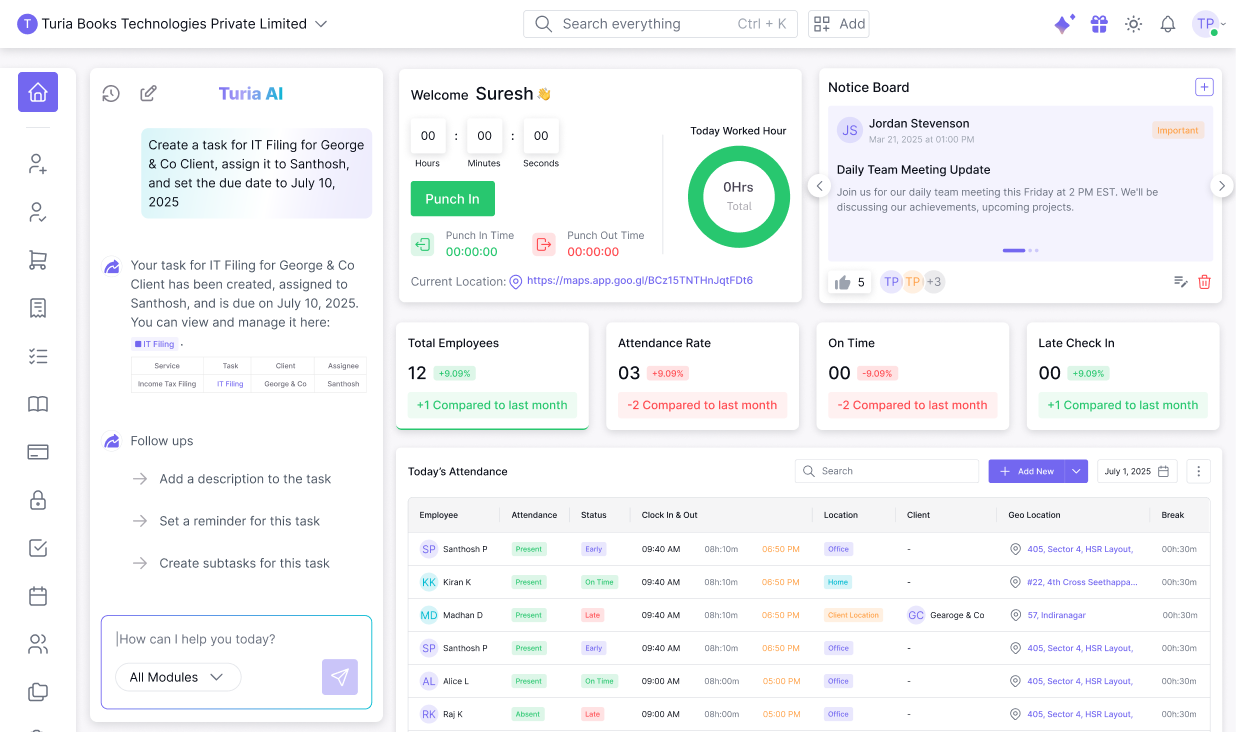Edit the notice board post
The height and width of the screenshot is (732, 1236).
(x=1181, y=282)
